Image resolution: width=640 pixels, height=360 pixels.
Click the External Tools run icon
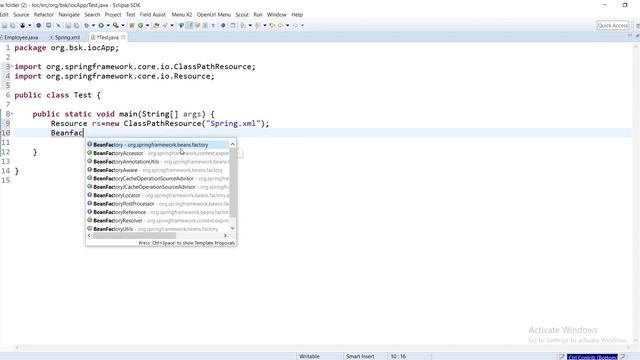(116, 25)
